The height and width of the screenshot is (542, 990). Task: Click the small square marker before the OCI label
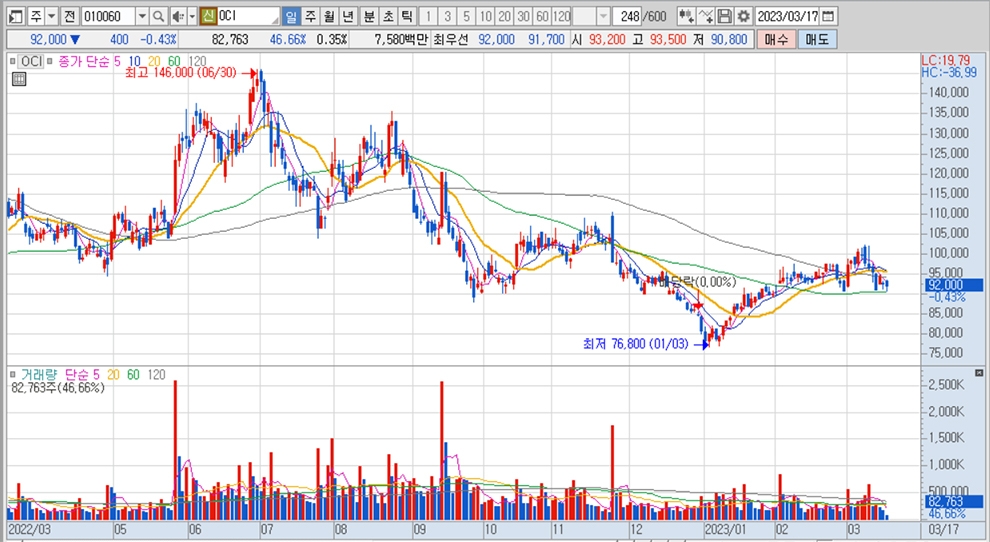click(12, 61)
